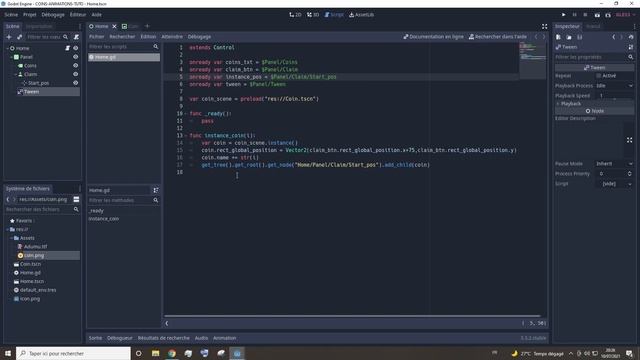Save the resource in Inspector
The width and height of the screenshot is (640, 360).
[580, 37]
